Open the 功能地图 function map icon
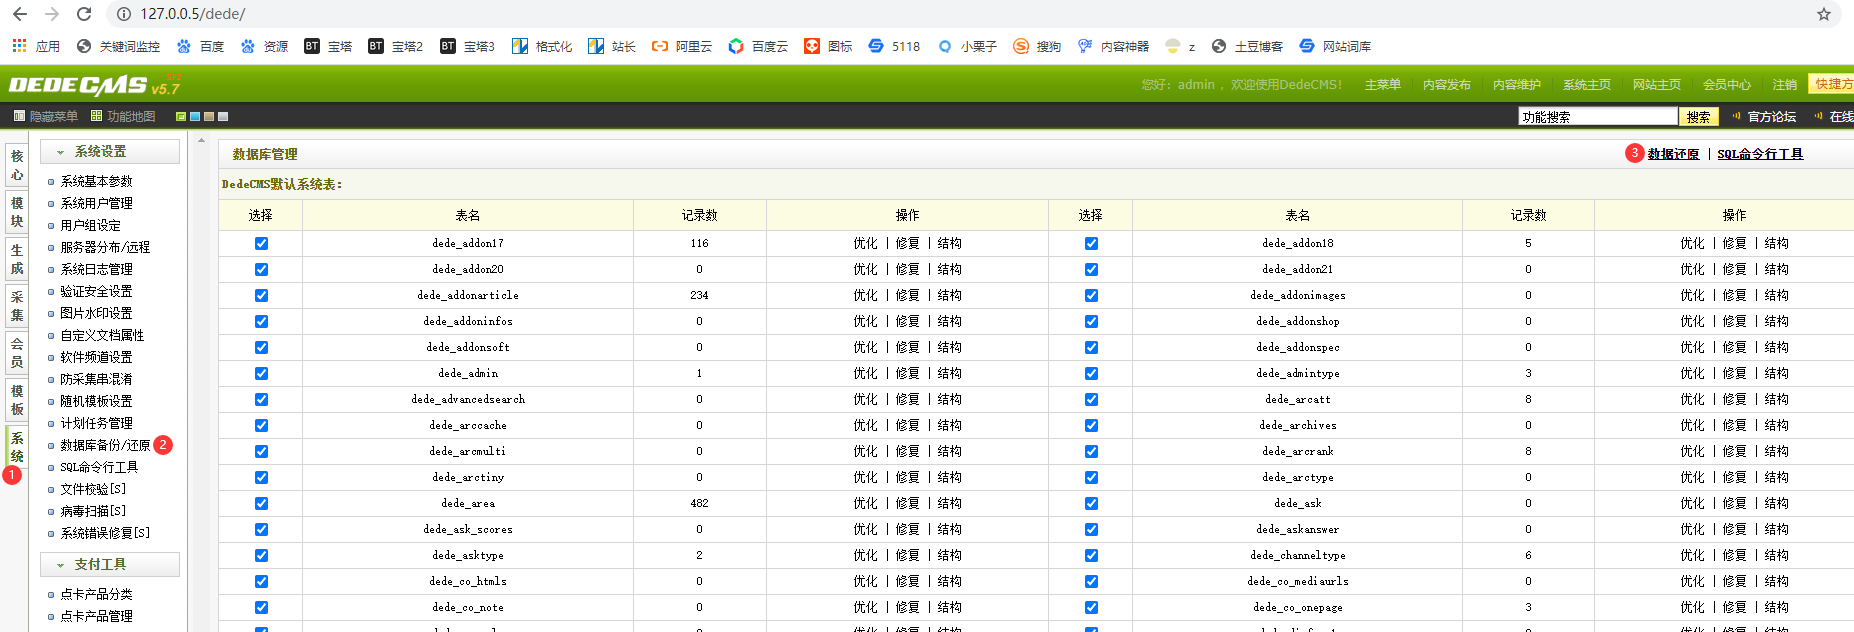Viewport: 1854px width, 632px height. pyautogui.click(x=97, y=116)
